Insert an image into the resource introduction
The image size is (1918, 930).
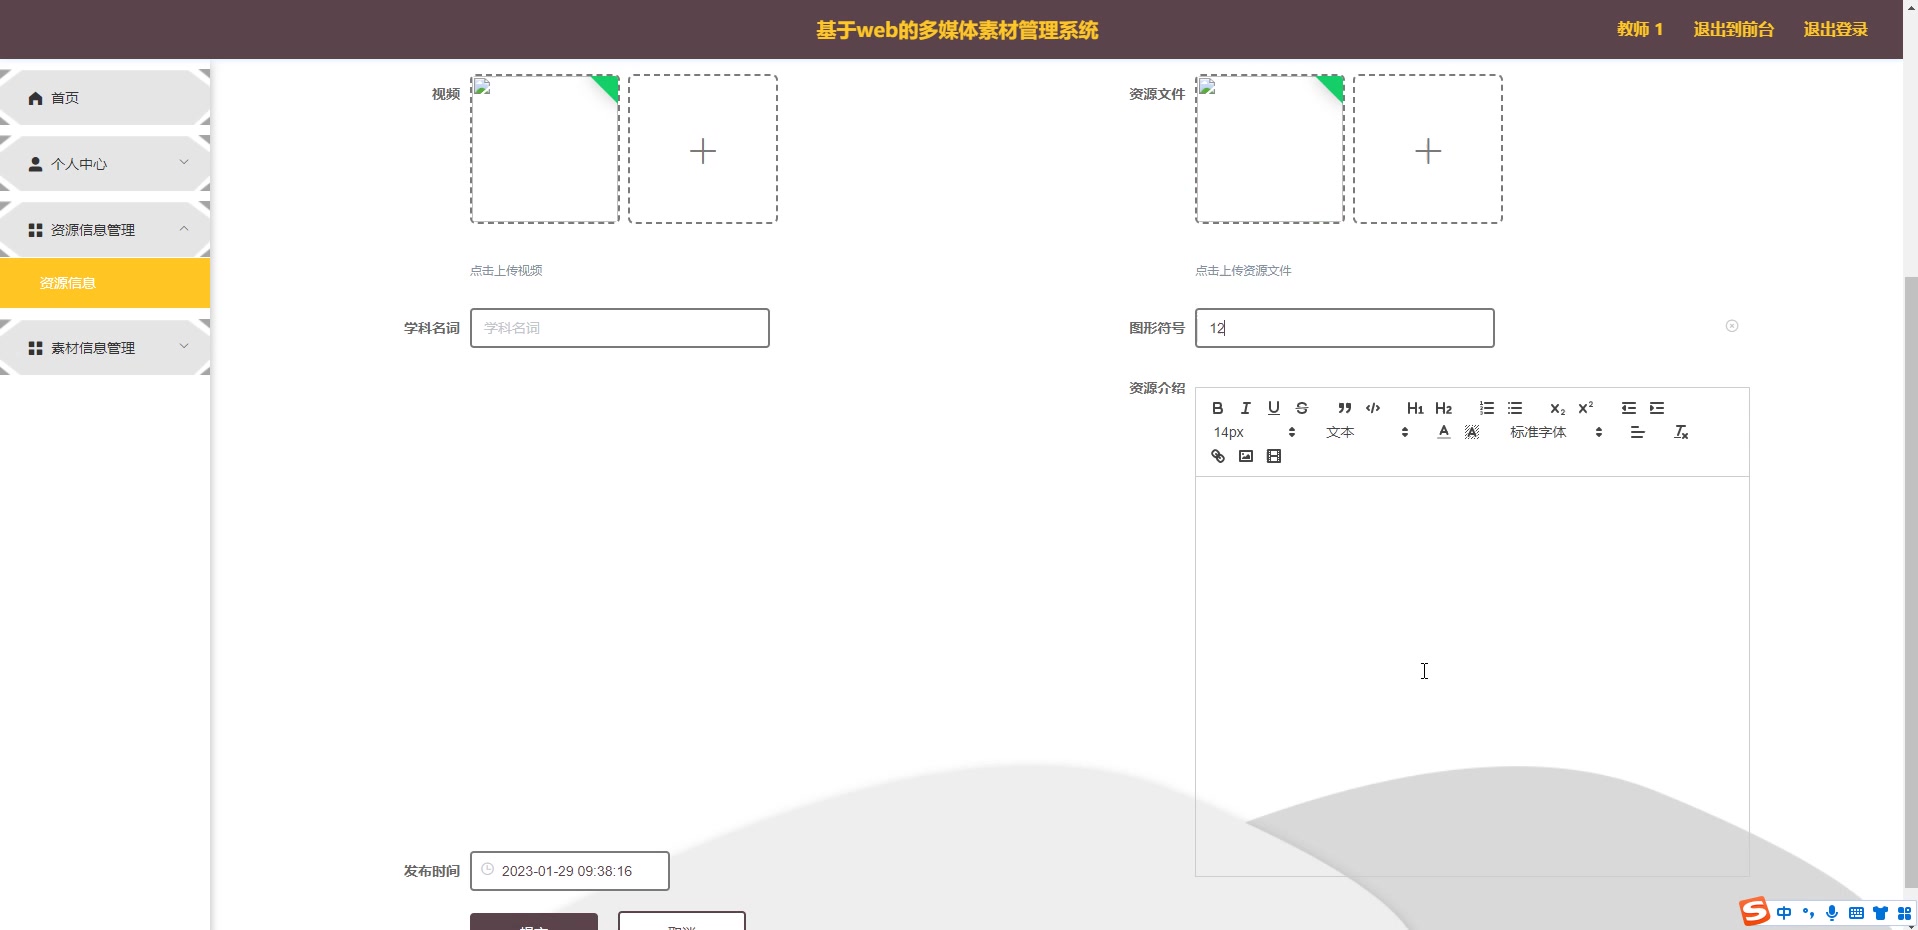pos(1245,456)
